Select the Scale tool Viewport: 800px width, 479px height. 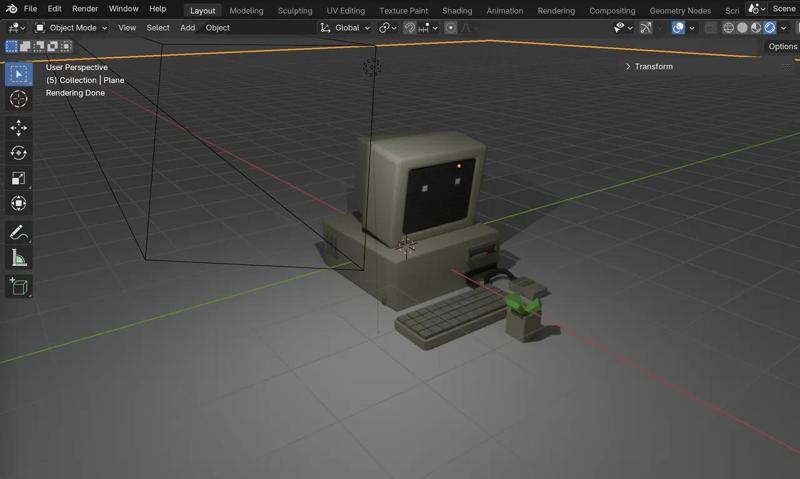coord(19,178)
